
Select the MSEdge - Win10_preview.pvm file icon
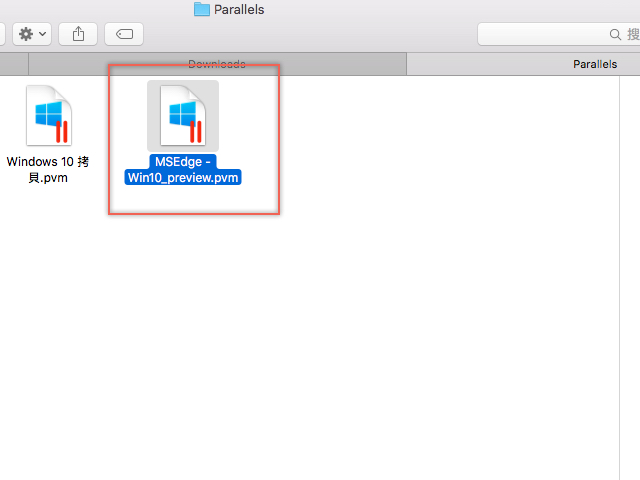tap(183, 116)
